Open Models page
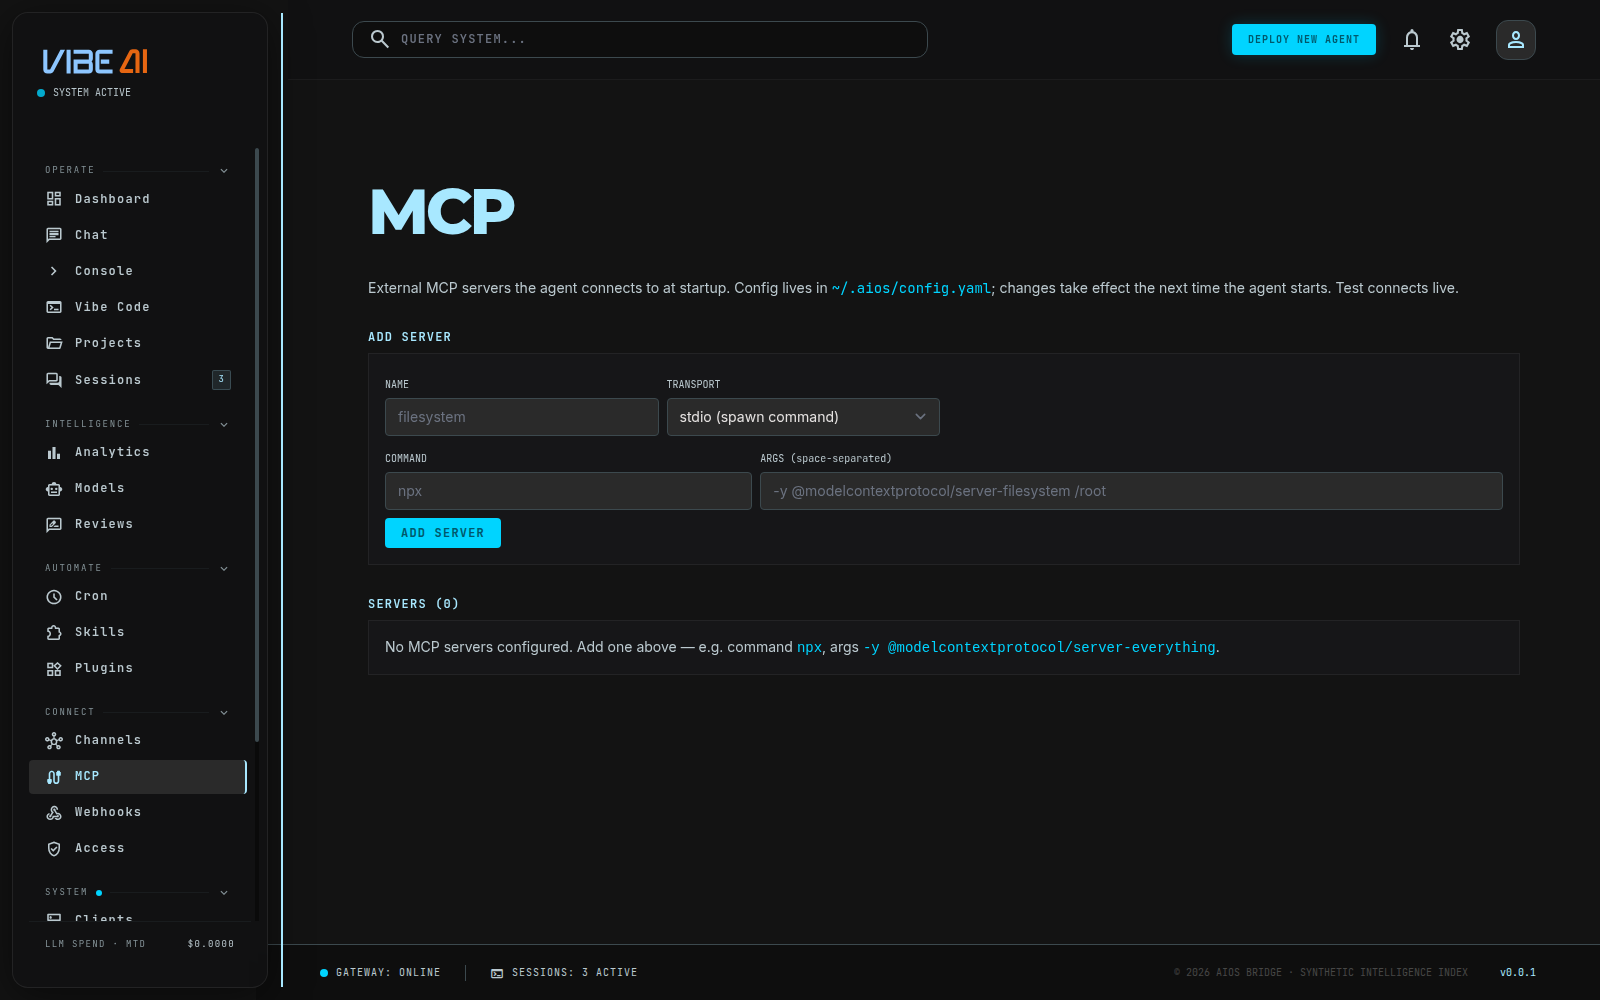Image resolution: width=1600 pixels, height=1000 pixels. click(138, 488)
